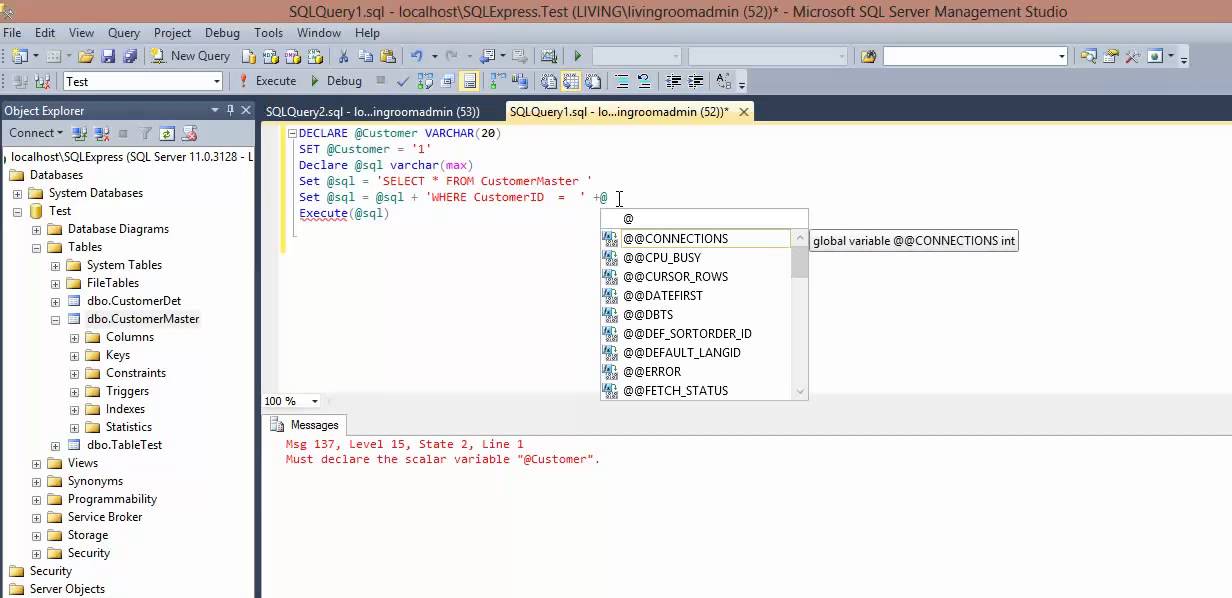Collapse the DECLARE code block outline toggle
Screen dimensions: 1232x598
[291, 133]
